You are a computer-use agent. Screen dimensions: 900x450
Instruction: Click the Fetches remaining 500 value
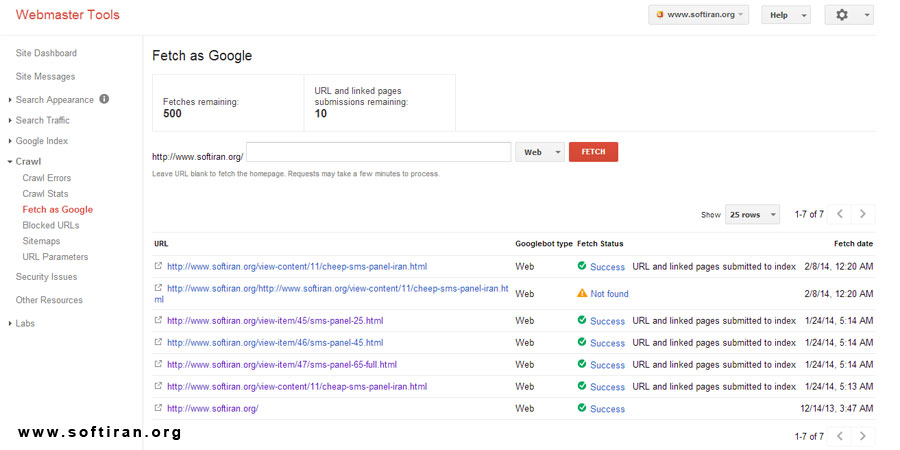[x=172, y=113]
